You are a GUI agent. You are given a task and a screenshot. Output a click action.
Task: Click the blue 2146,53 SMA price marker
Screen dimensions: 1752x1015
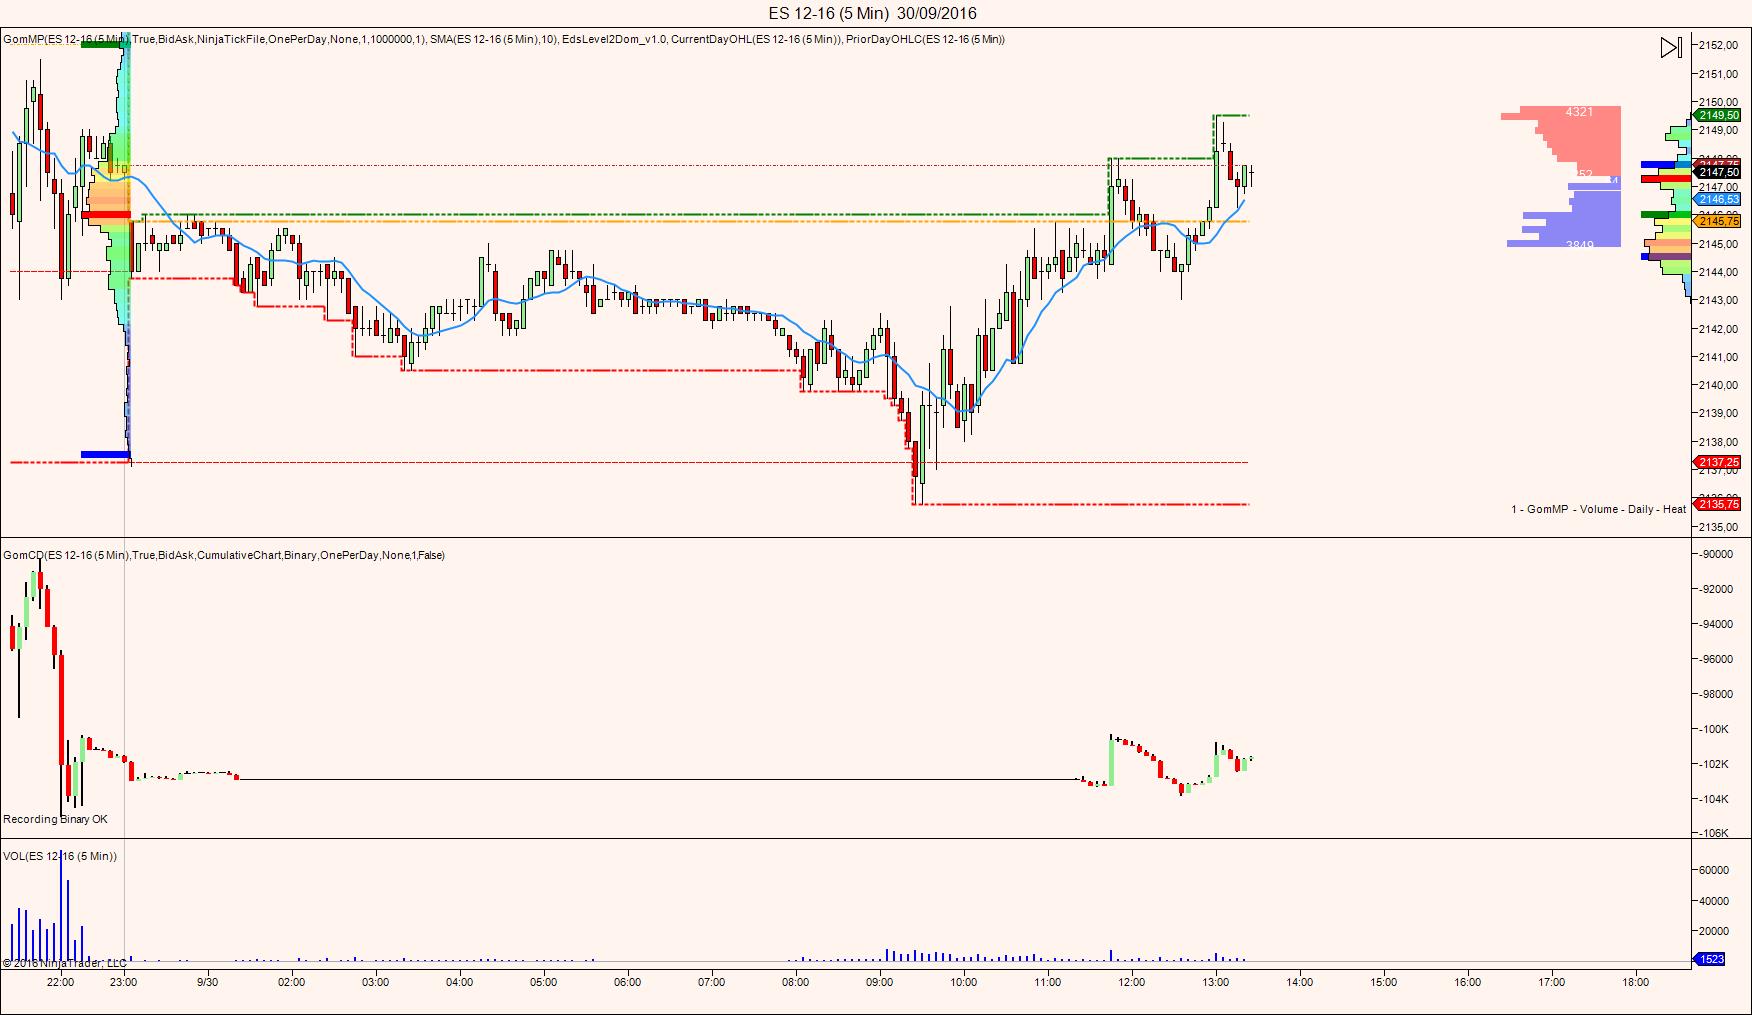point(1719,200)
